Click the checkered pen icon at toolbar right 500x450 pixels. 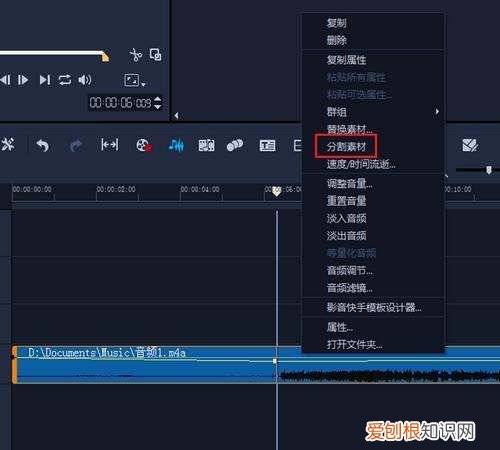[x=470, y=145]
